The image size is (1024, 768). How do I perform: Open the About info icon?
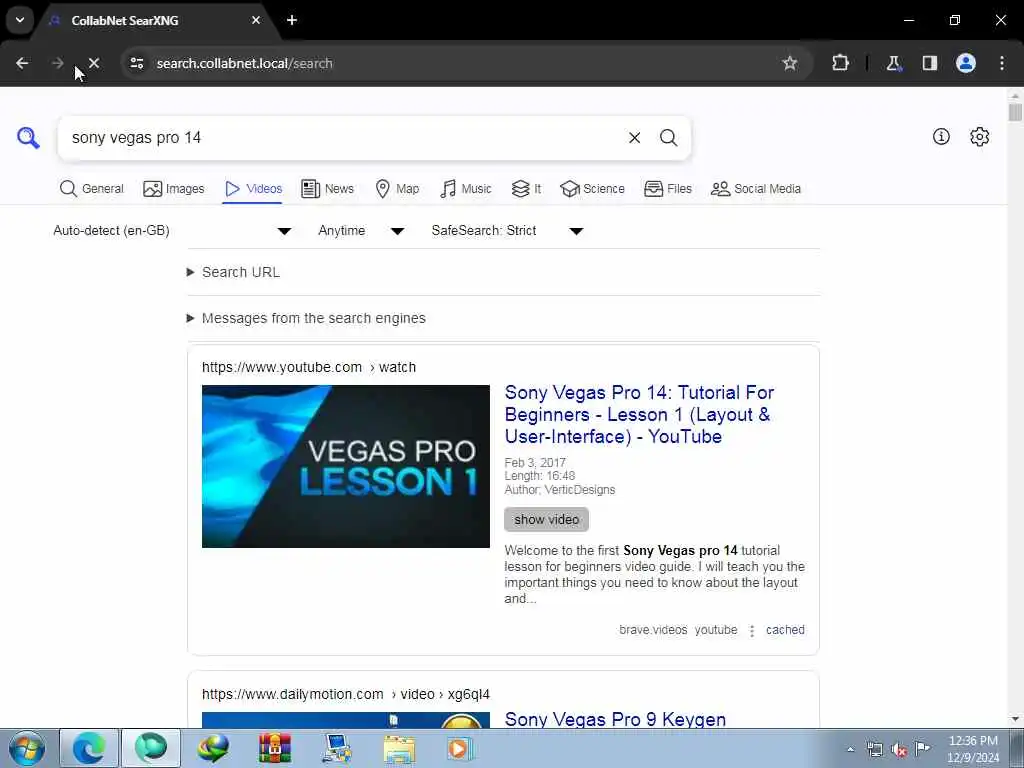point(941,136)
